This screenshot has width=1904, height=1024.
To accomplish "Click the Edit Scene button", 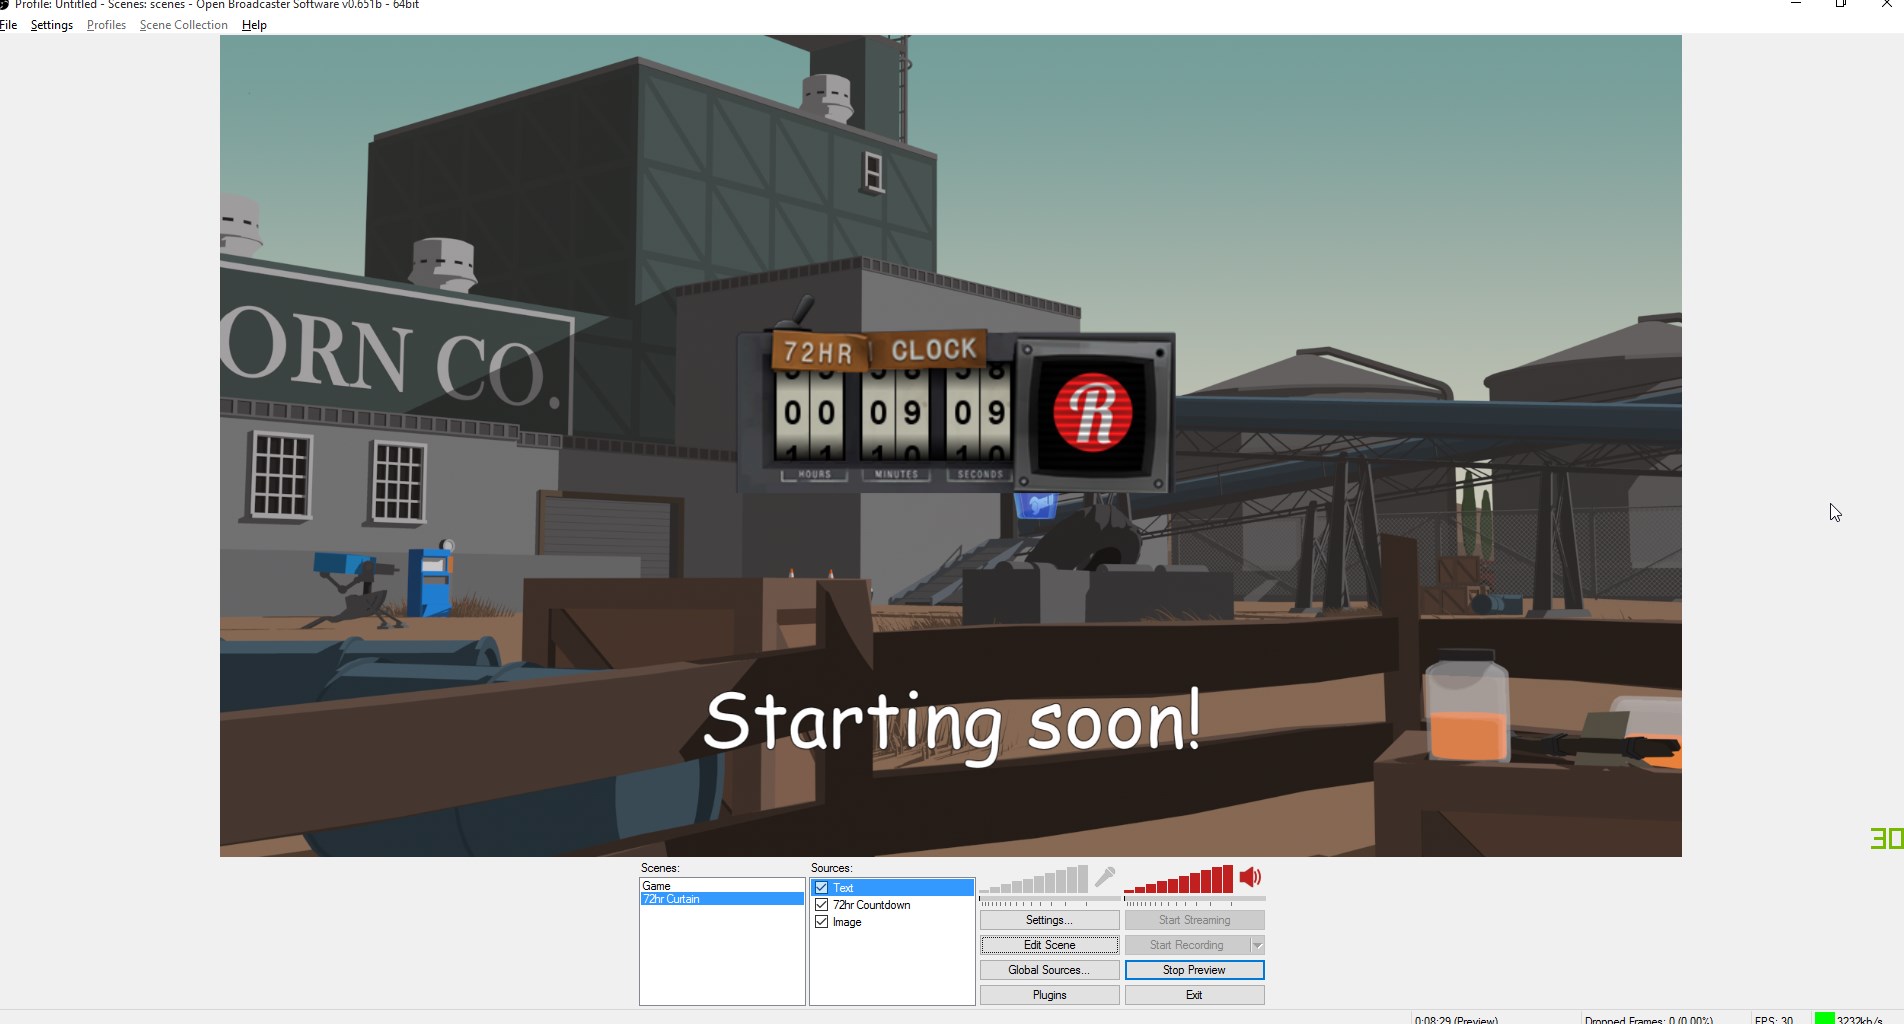I will (1049, 945).
